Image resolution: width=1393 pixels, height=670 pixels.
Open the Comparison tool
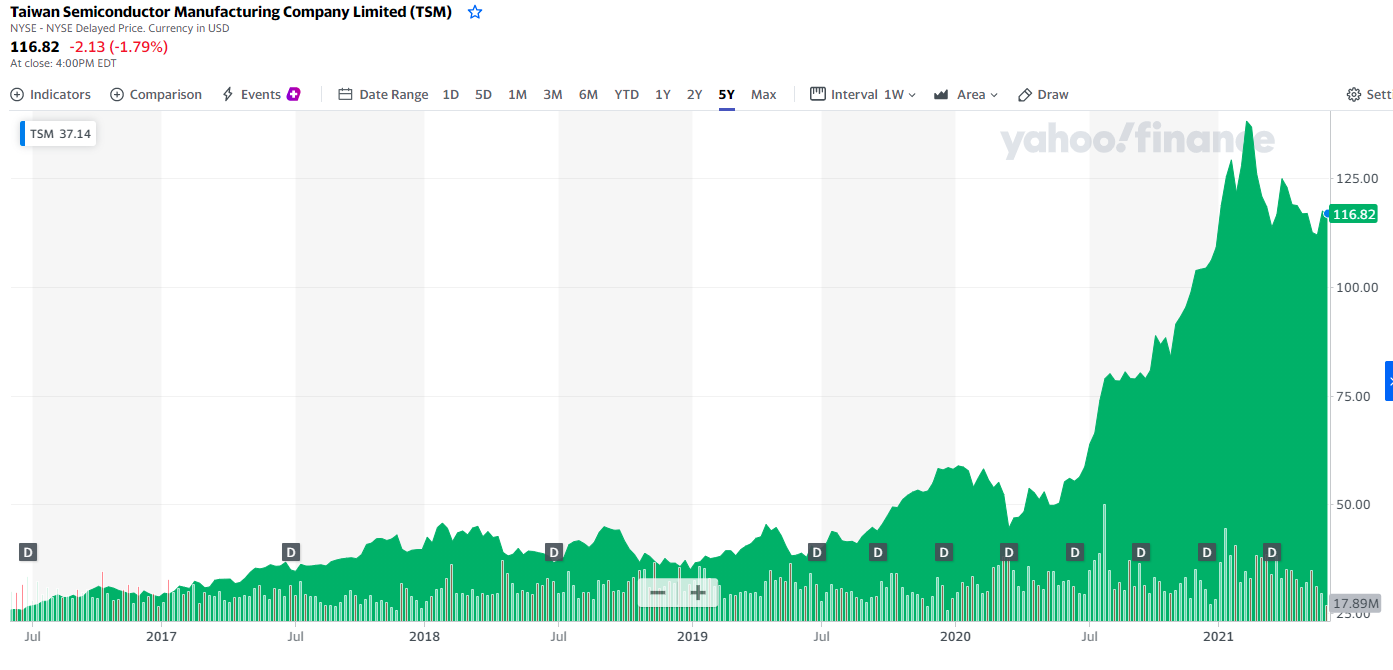point(156,94)
